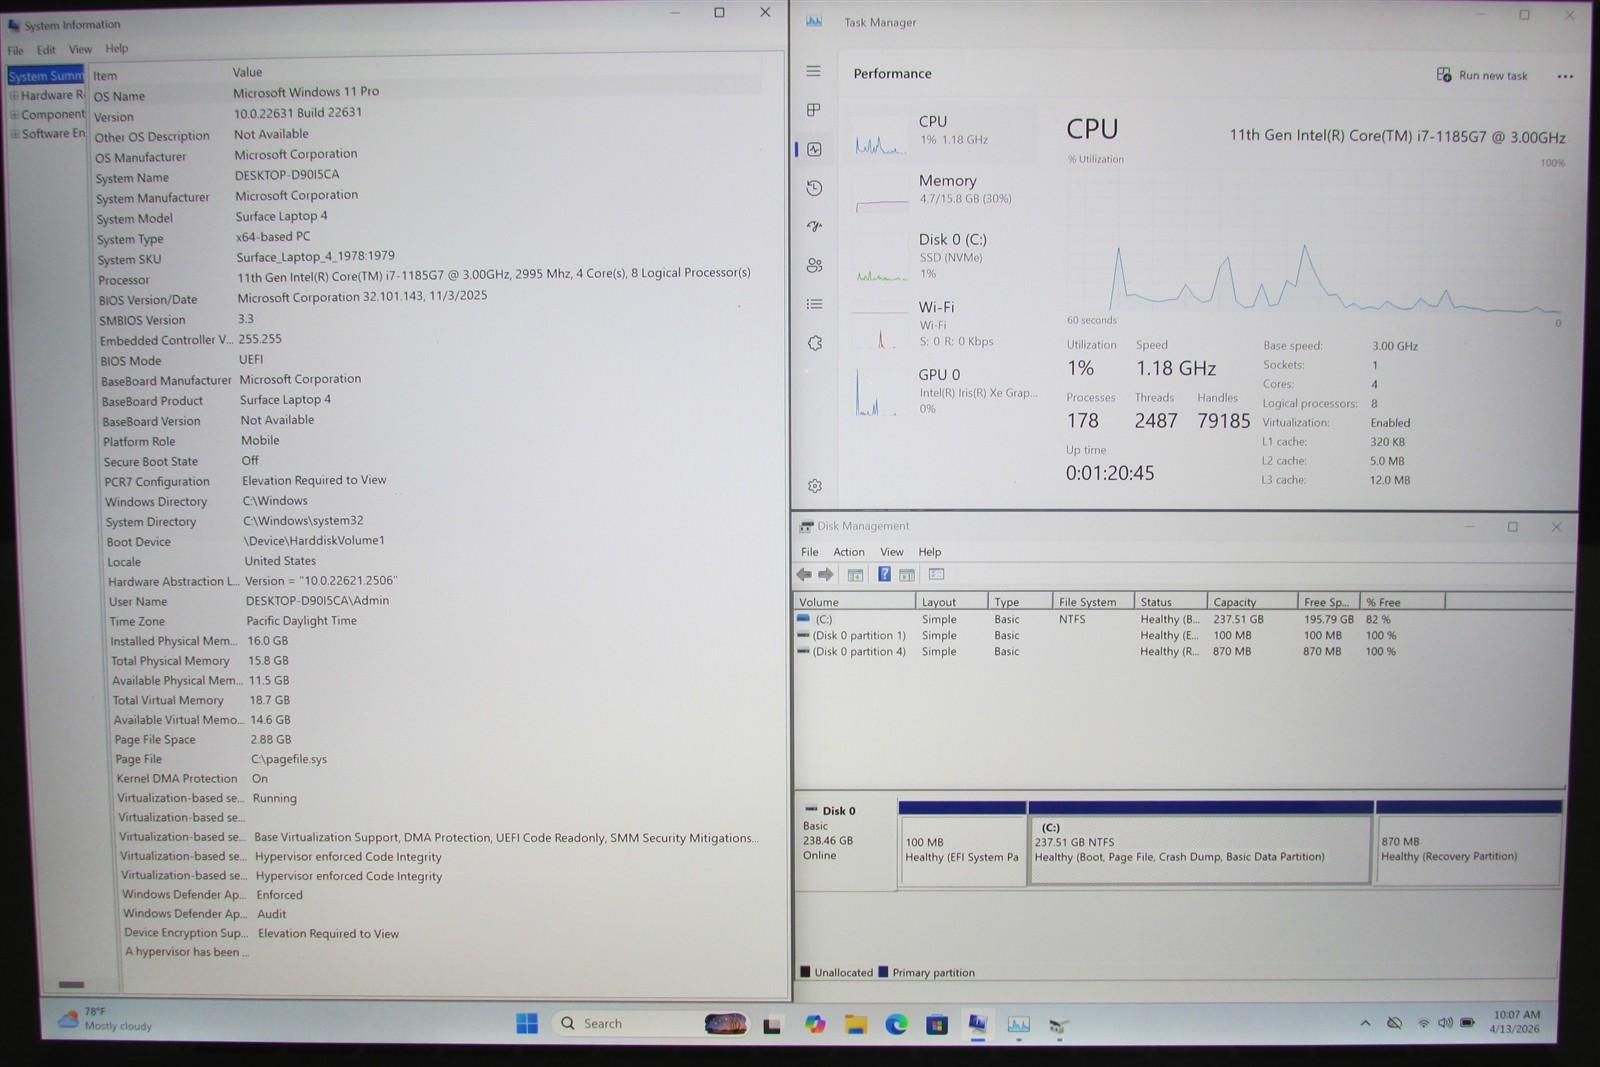Image resolution: width=1600 pixels, height=1067 pixels.
Task: Select System Summary tree node
Action: click(x=46, y=76)
